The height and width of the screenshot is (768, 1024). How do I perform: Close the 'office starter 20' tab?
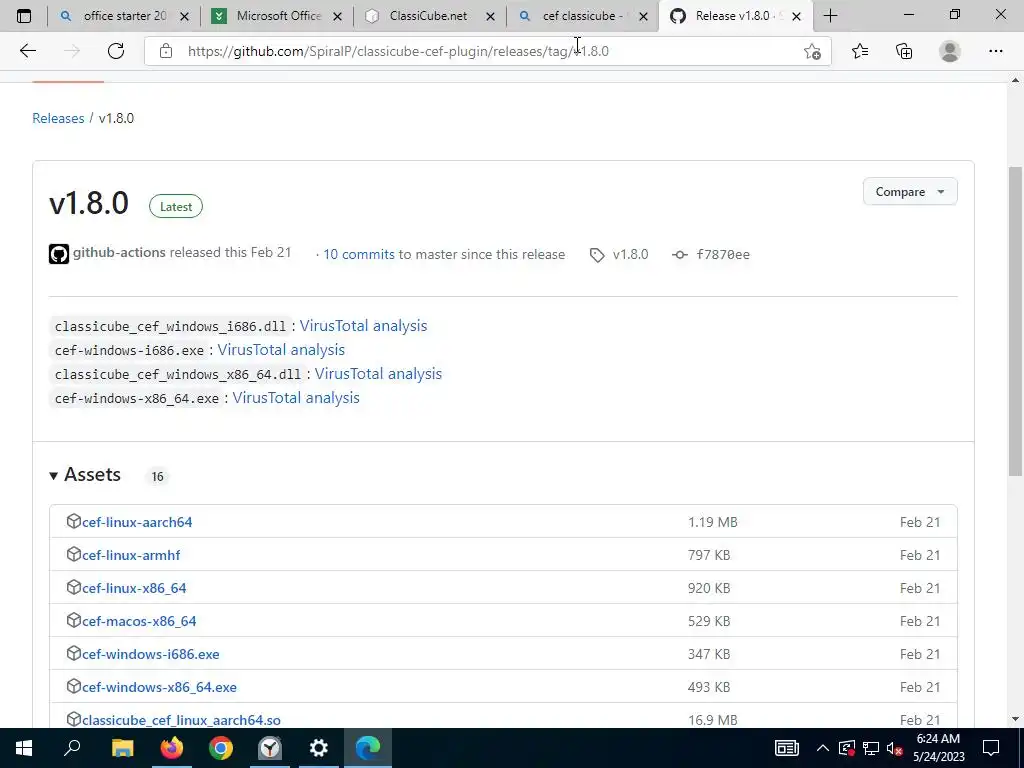pyautogui.click(x=184, y=16)
